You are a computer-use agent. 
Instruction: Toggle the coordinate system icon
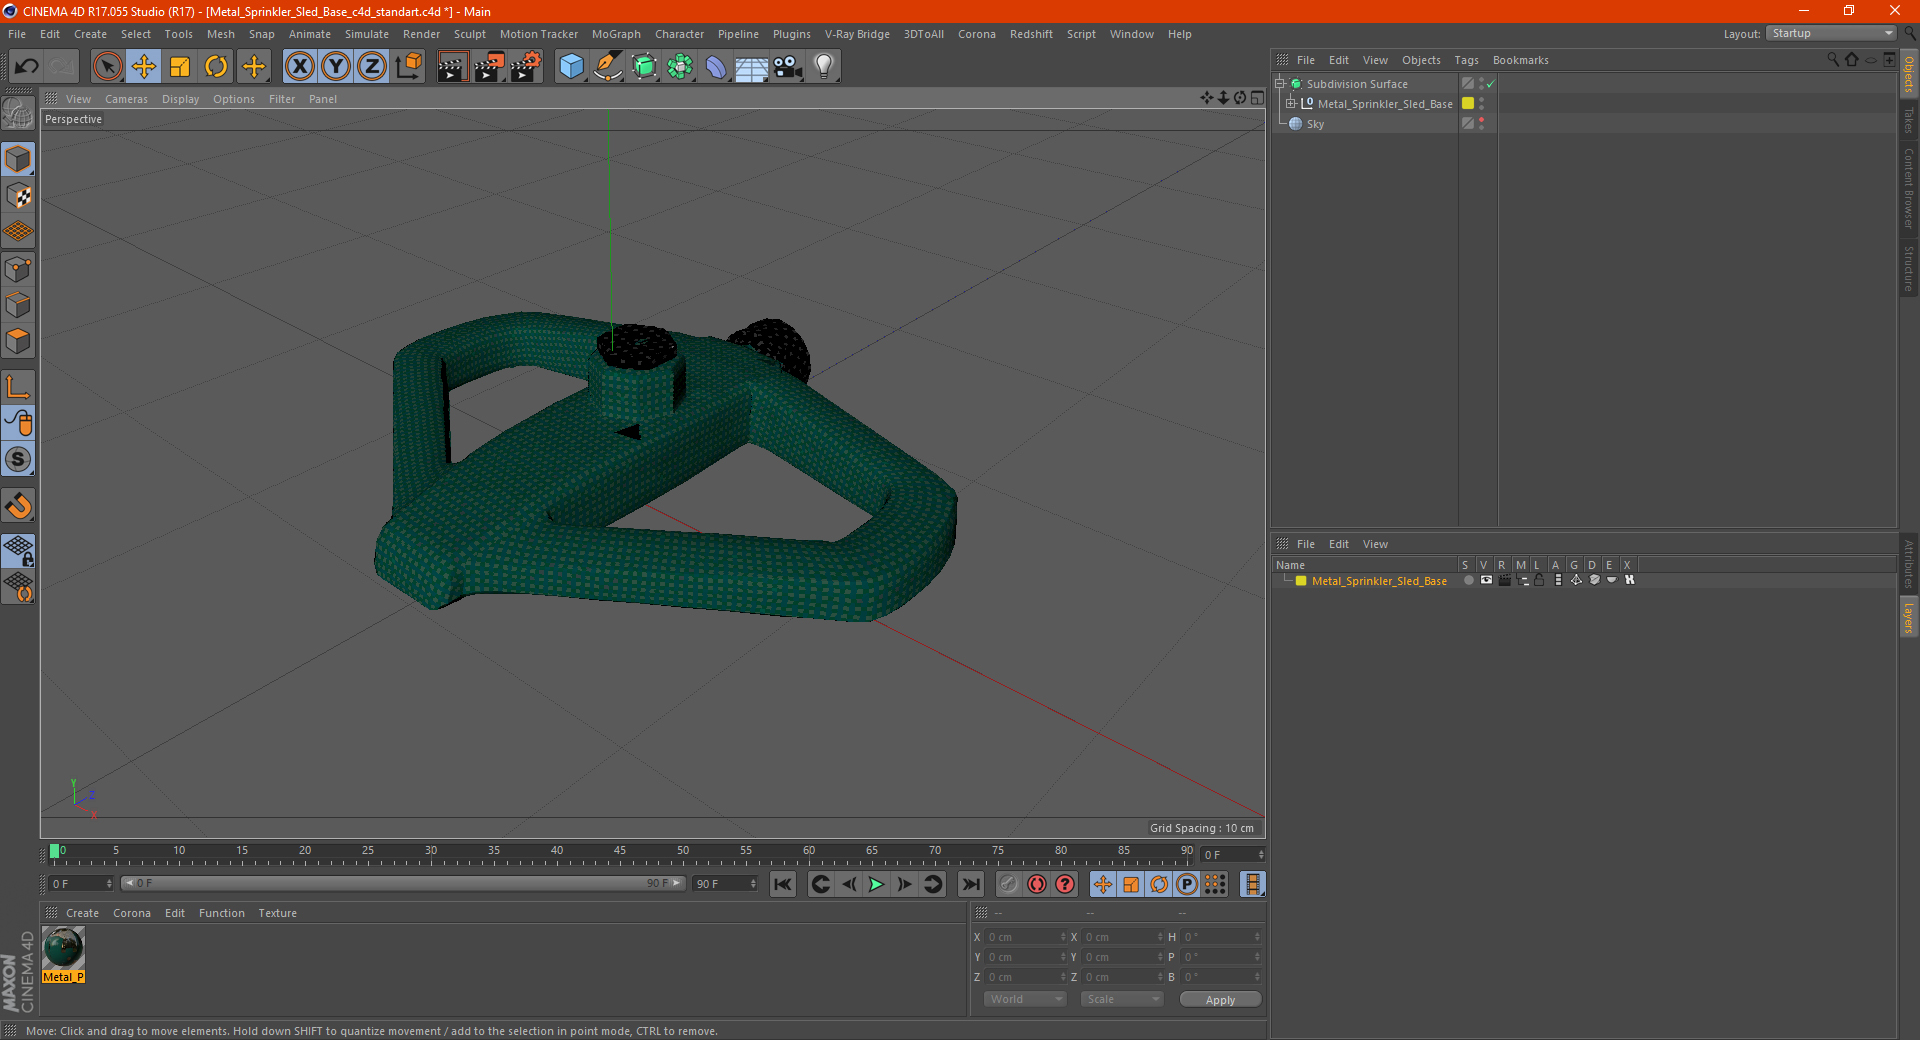click(408, 67)
